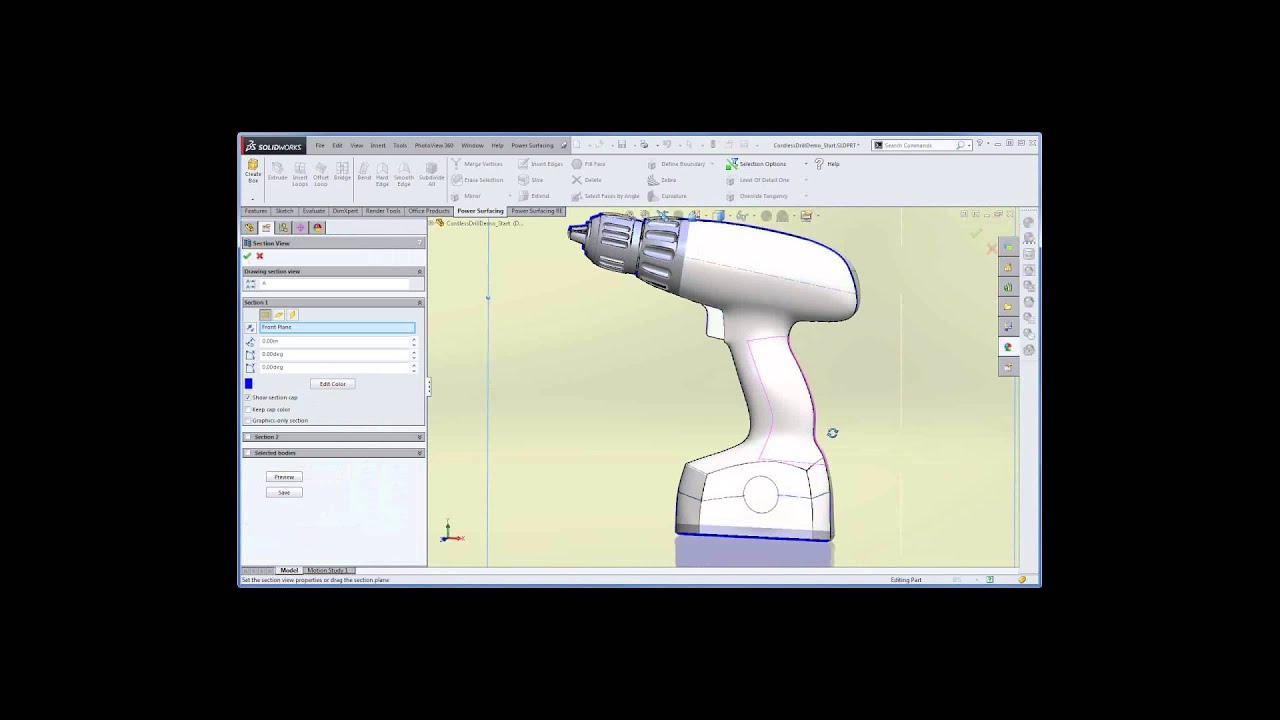The height and width of the screenshot is (720, 1280).
Task: Open the Override Tangency dropdown
Action: tap(806, 196)
